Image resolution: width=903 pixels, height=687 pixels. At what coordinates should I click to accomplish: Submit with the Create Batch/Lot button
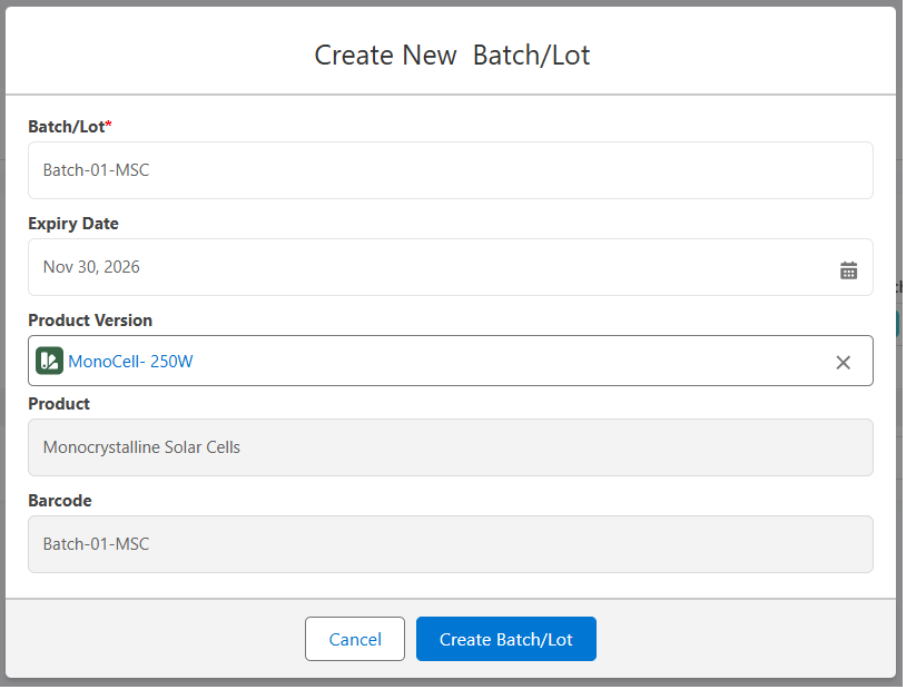click(x=506, y=639)
